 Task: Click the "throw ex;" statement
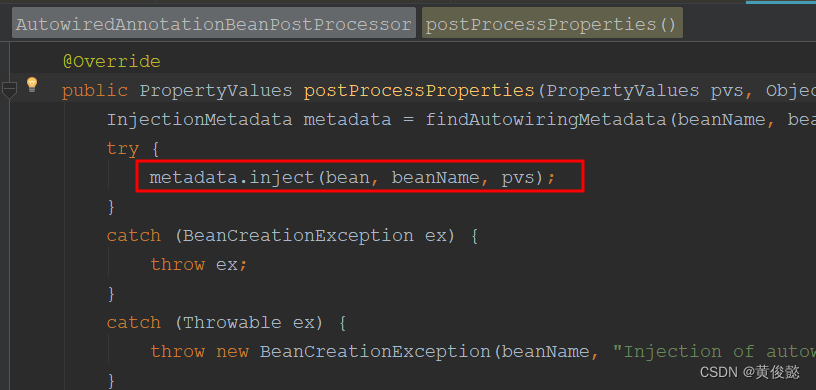(198, 265)
